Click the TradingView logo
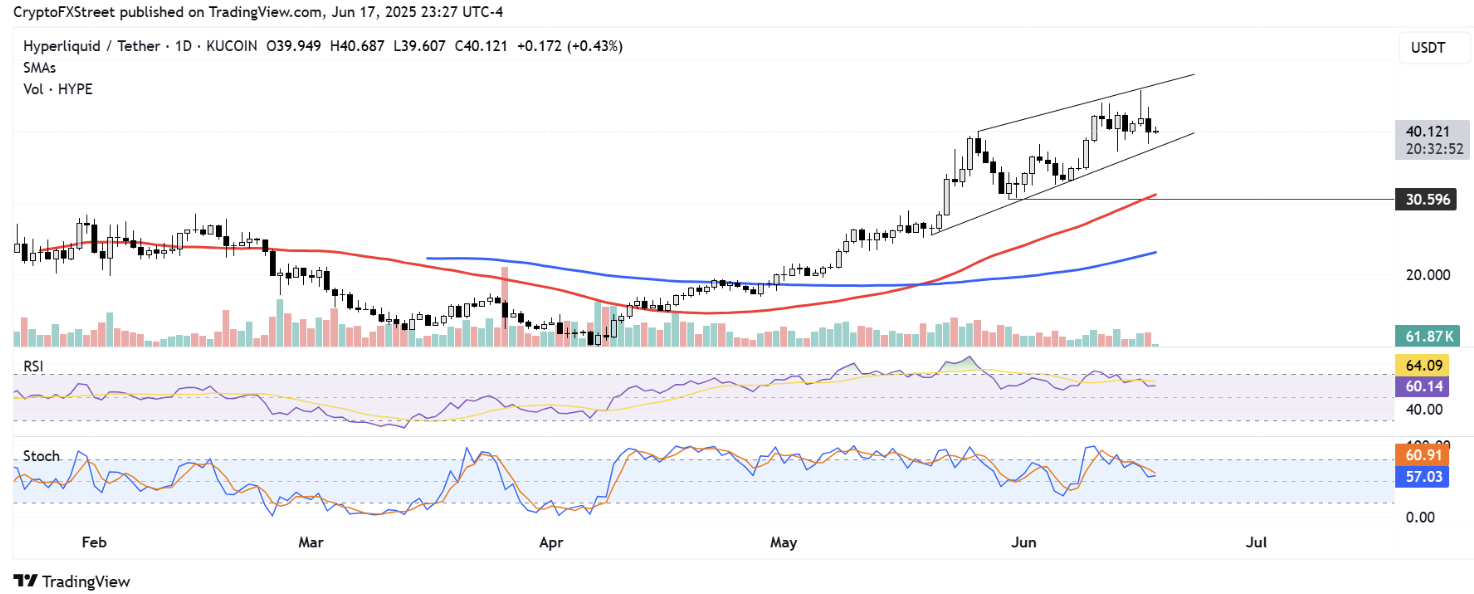 click(71, 581)
